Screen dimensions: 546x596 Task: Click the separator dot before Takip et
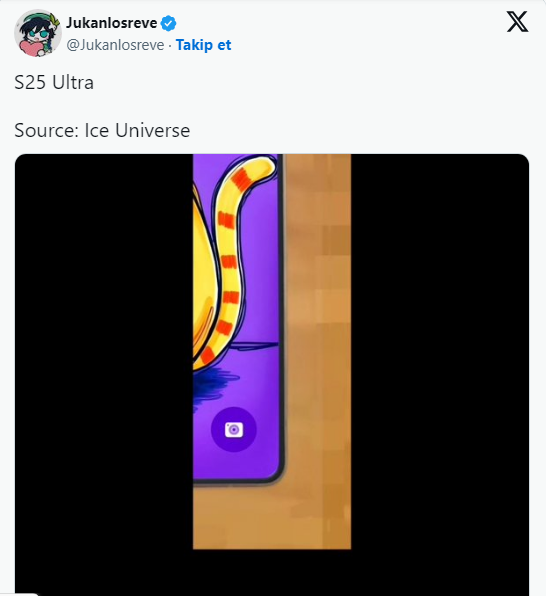pyautogui.click(x=170, y=45)
